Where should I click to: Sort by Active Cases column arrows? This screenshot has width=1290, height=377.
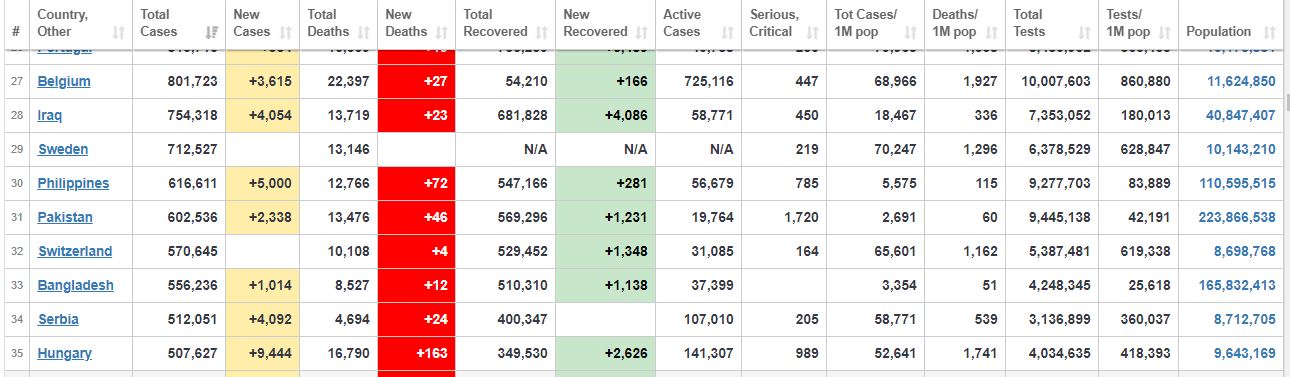[726, 33]
